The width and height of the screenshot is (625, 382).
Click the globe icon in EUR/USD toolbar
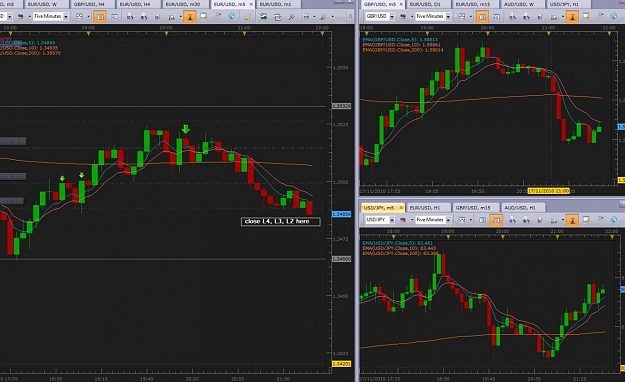[231, 16]
